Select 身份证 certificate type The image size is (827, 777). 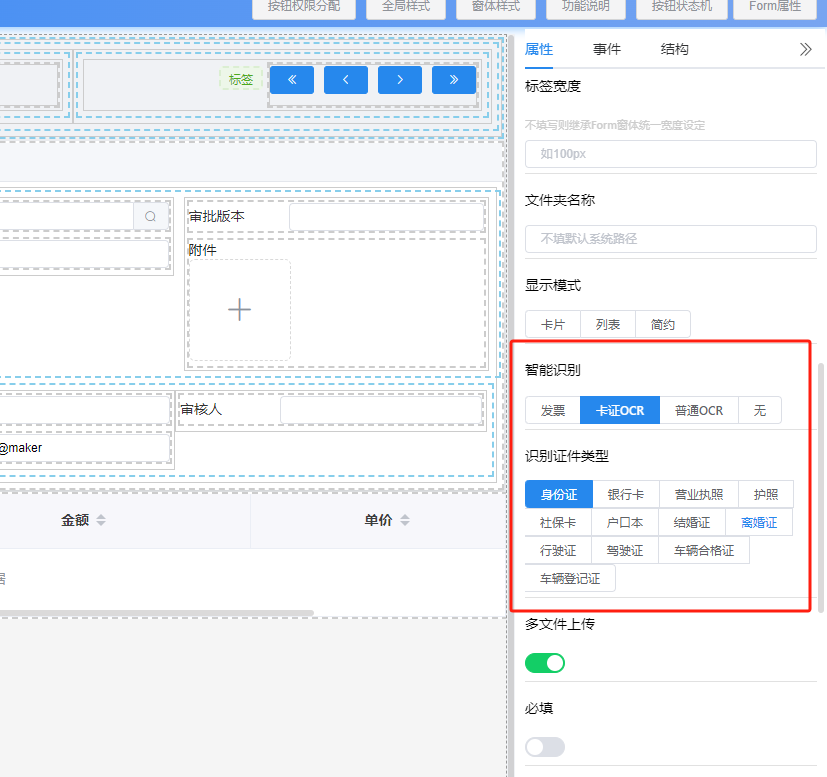pos(559,495)
